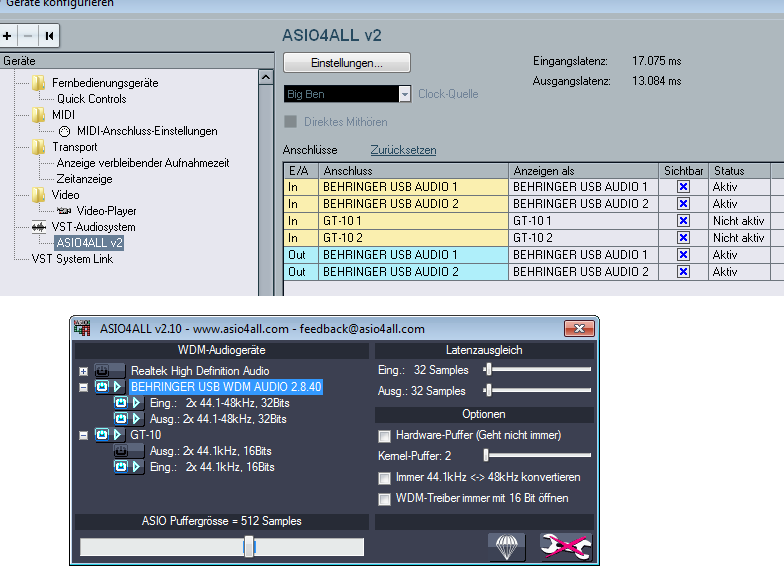This screenshot has height=578, width=784.
Task: Toggle power icon for Behringer Eing. 44.1-48kHz
Action: (121, 402)
